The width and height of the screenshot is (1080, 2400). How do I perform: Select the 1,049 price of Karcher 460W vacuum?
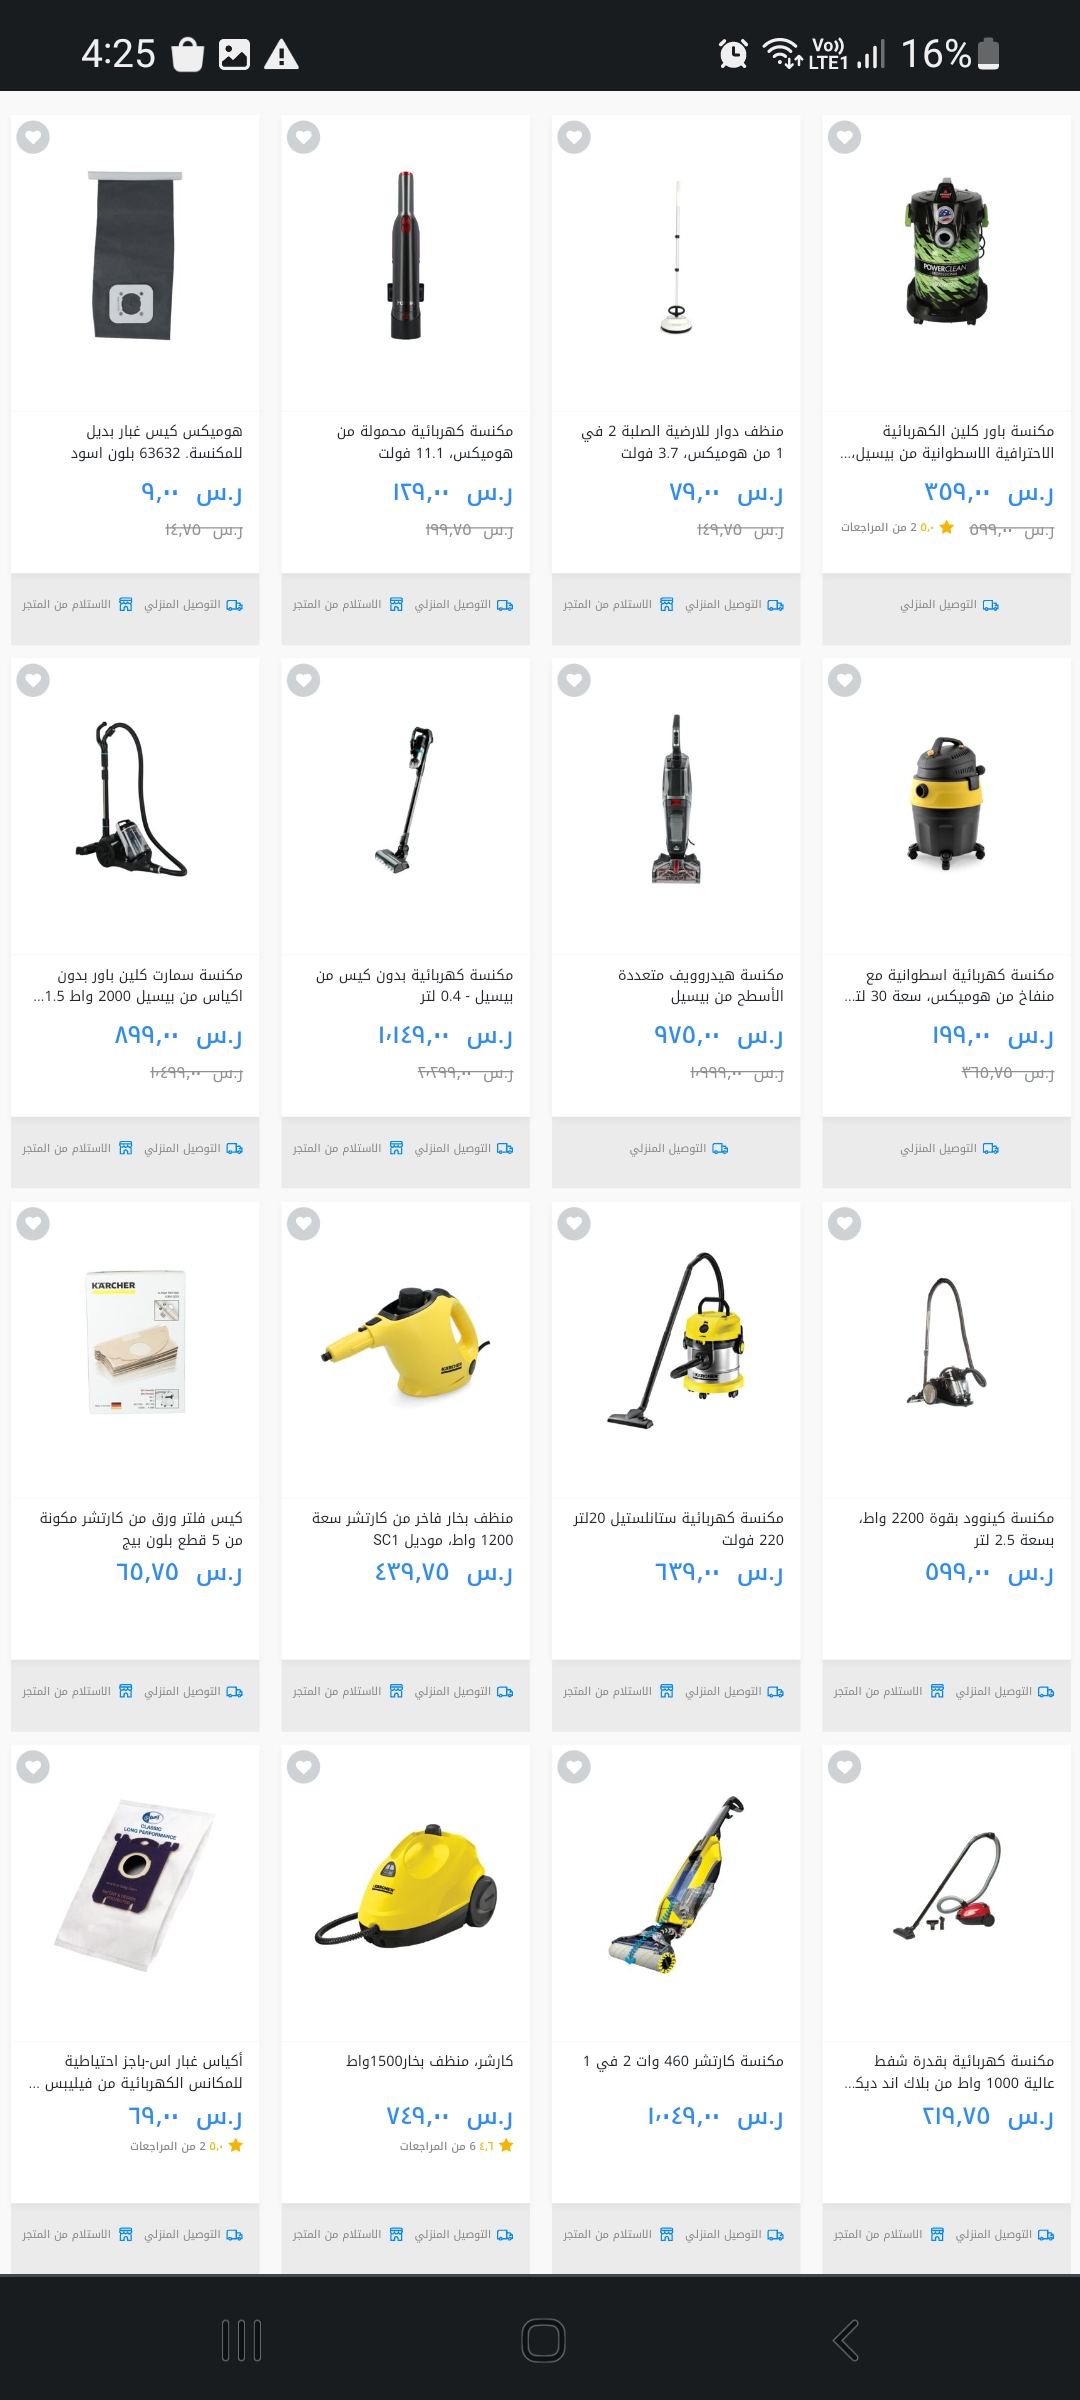coord(715,2116)
